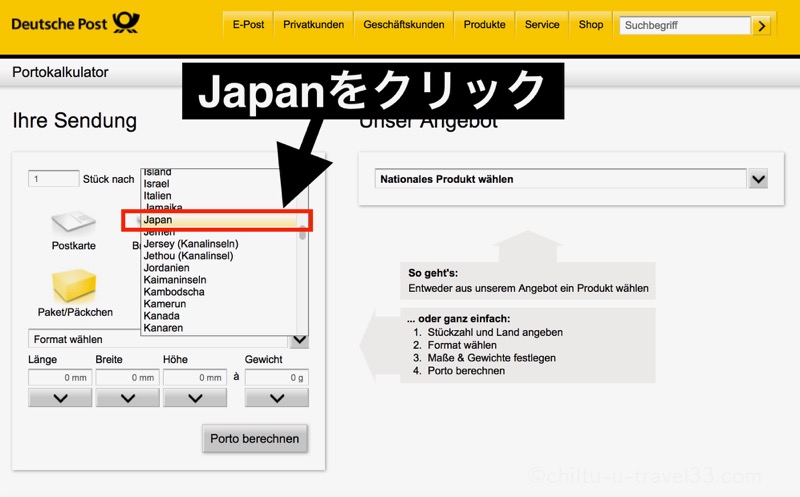Open the Geschäftskunden menu

click(404, 24)
